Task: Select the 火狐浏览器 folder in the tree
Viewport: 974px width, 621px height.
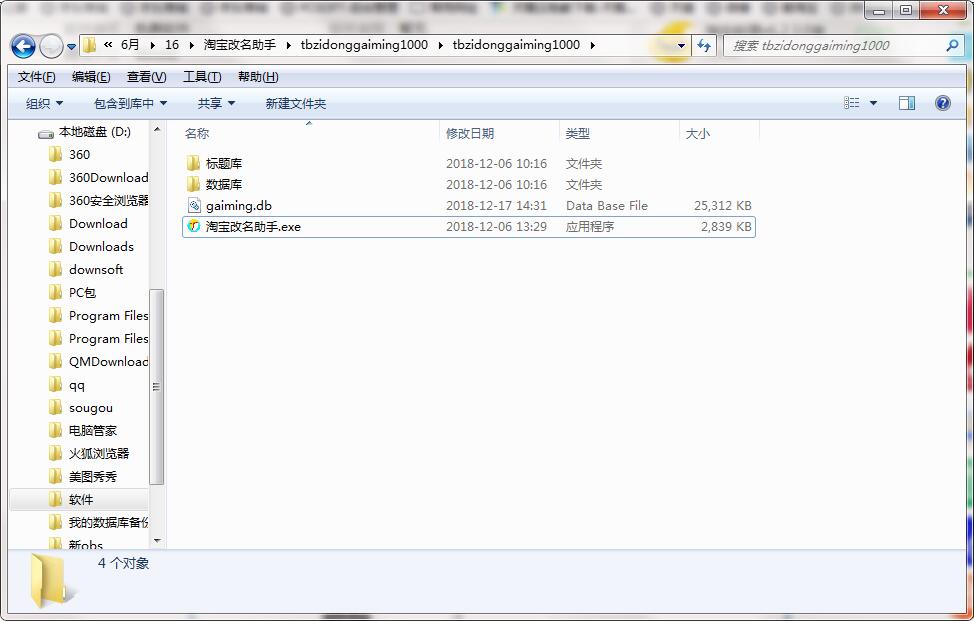Action: [99, 453]
